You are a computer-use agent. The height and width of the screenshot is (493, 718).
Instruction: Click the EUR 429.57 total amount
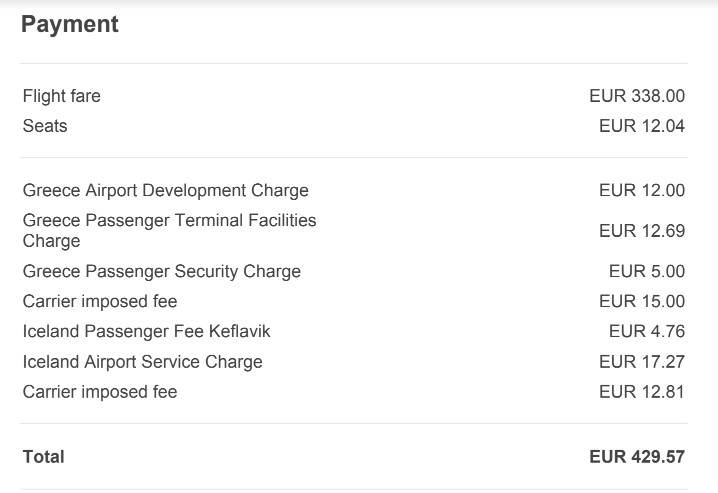pyautogui.click(x=637, y=457)
